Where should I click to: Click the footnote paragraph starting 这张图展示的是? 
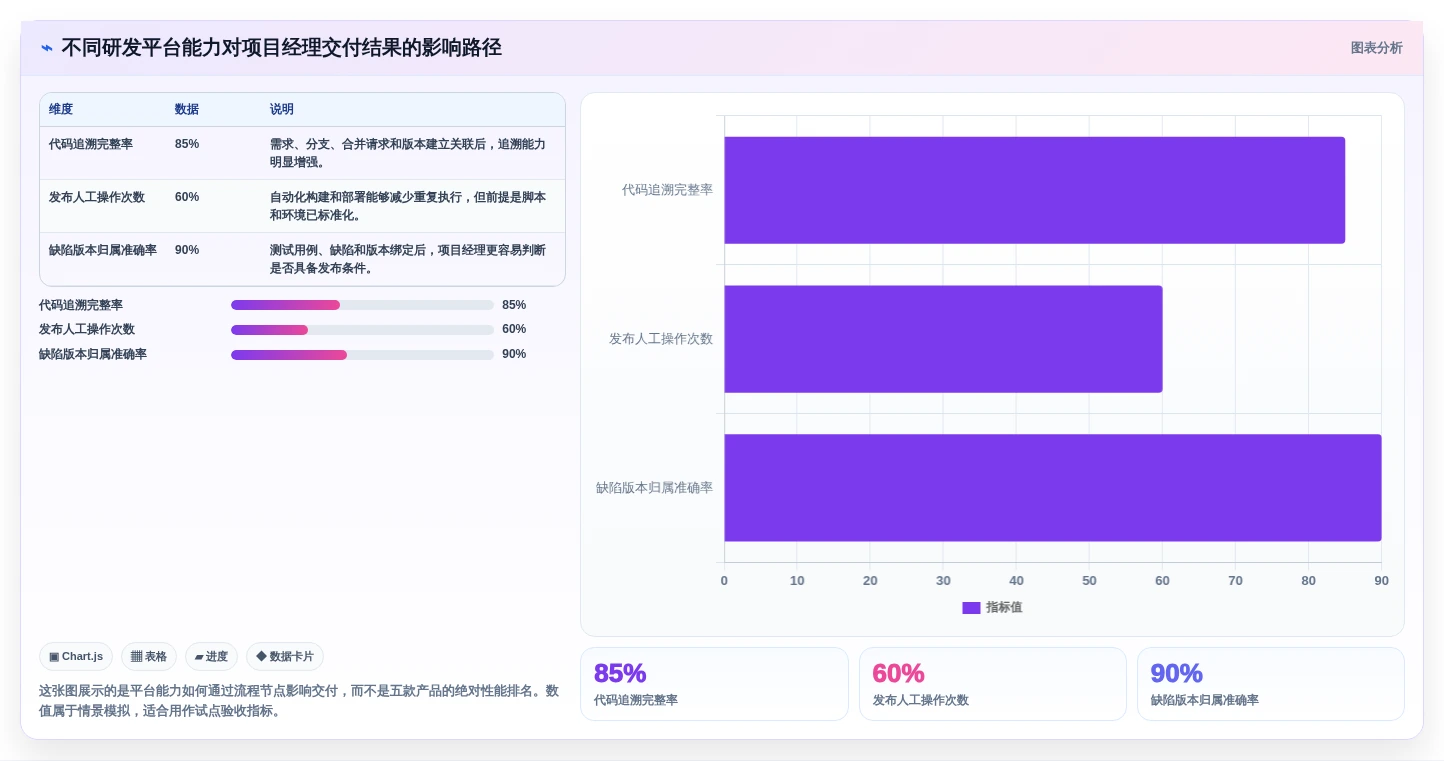pyautogui.click(x=299, y=701)
